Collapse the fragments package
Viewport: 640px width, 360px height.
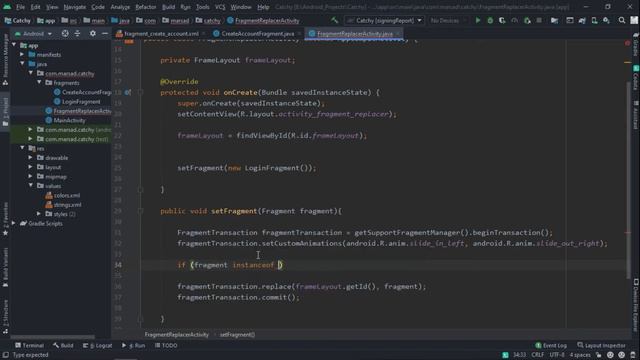coord(39,82)
